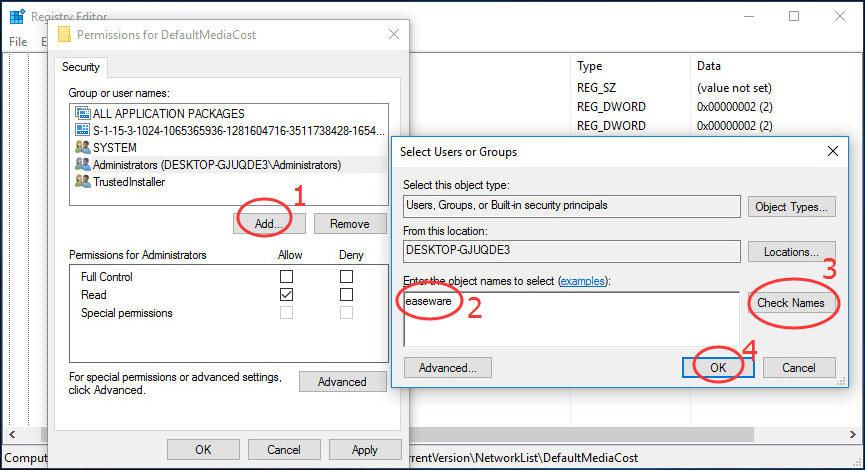Open Advanced permission settings in Permissions dialog
Screen dimensions: 865x470
click(x=343, y=382)
